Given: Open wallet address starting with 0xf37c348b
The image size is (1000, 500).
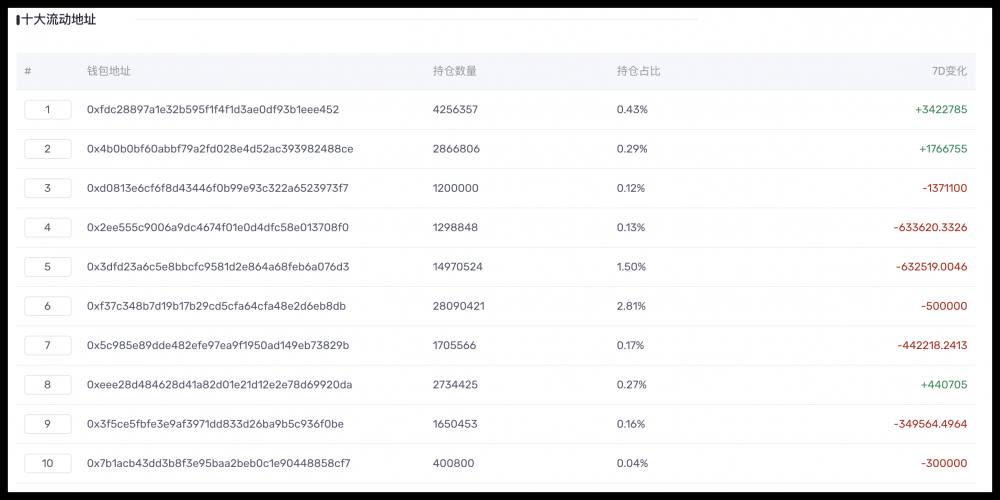Looking at the screenshot, I should (216, 306).
